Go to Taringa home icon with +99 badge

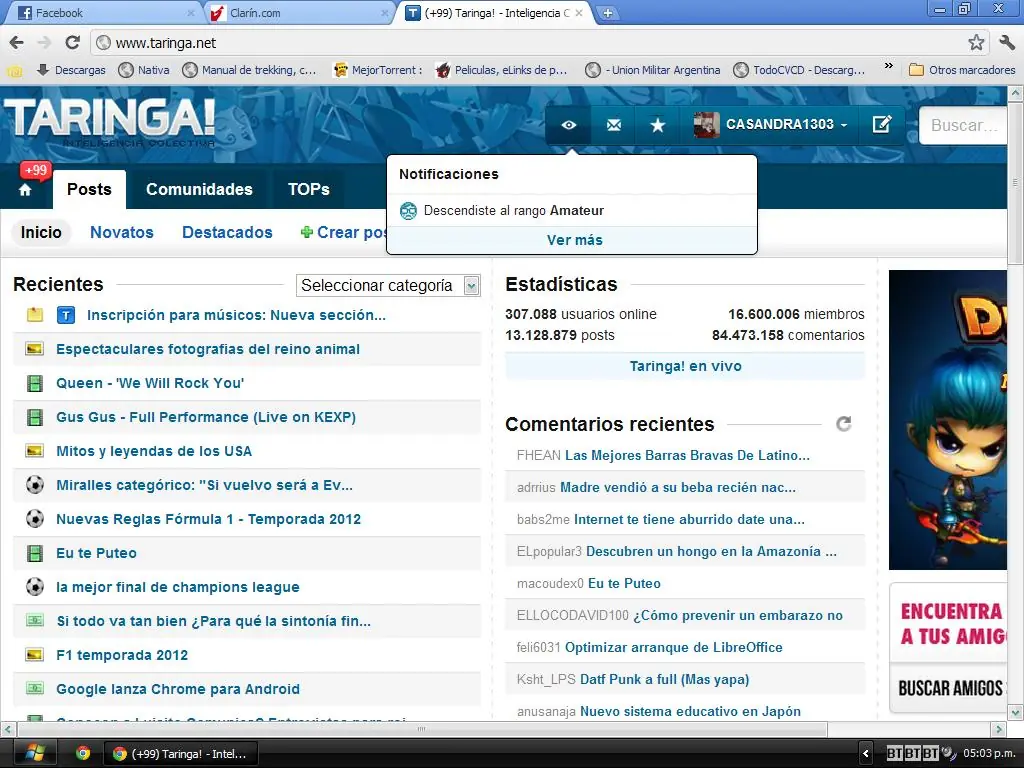(x=25, y=189)
